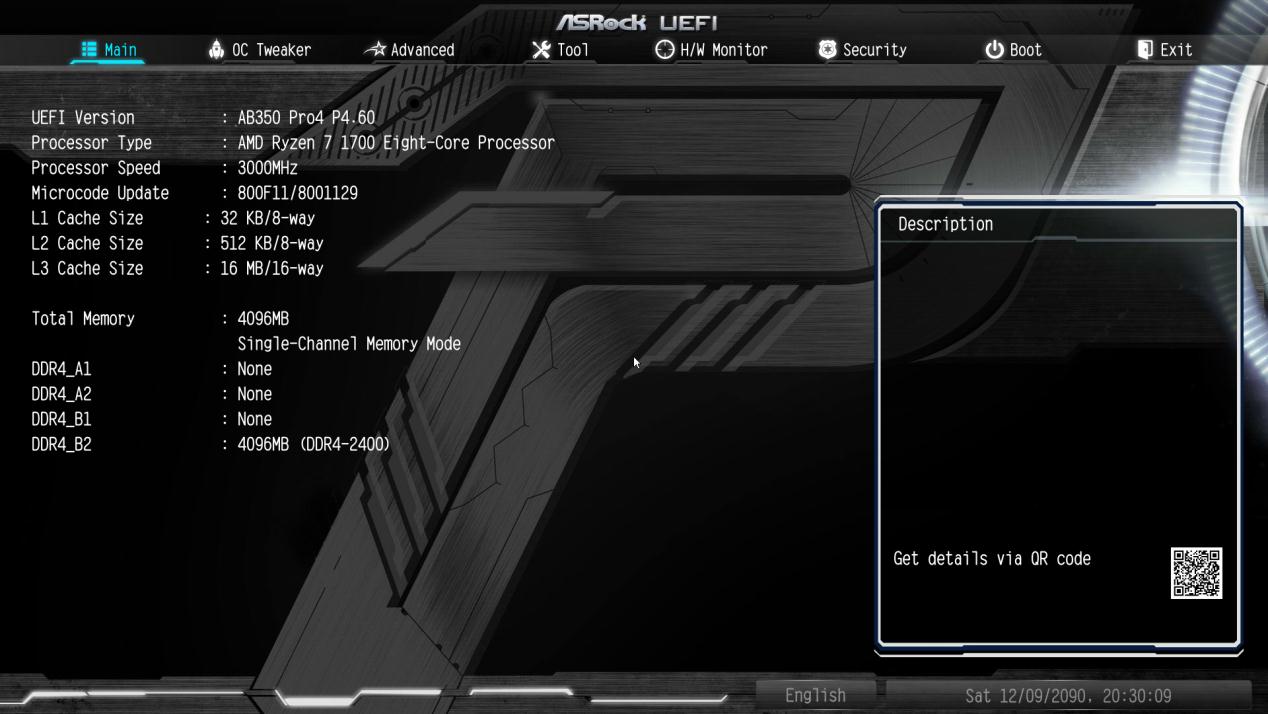This screenshot has height=714, width=1268.
Task: Click the Boot power icon
Action: click(x=994, y=49)
